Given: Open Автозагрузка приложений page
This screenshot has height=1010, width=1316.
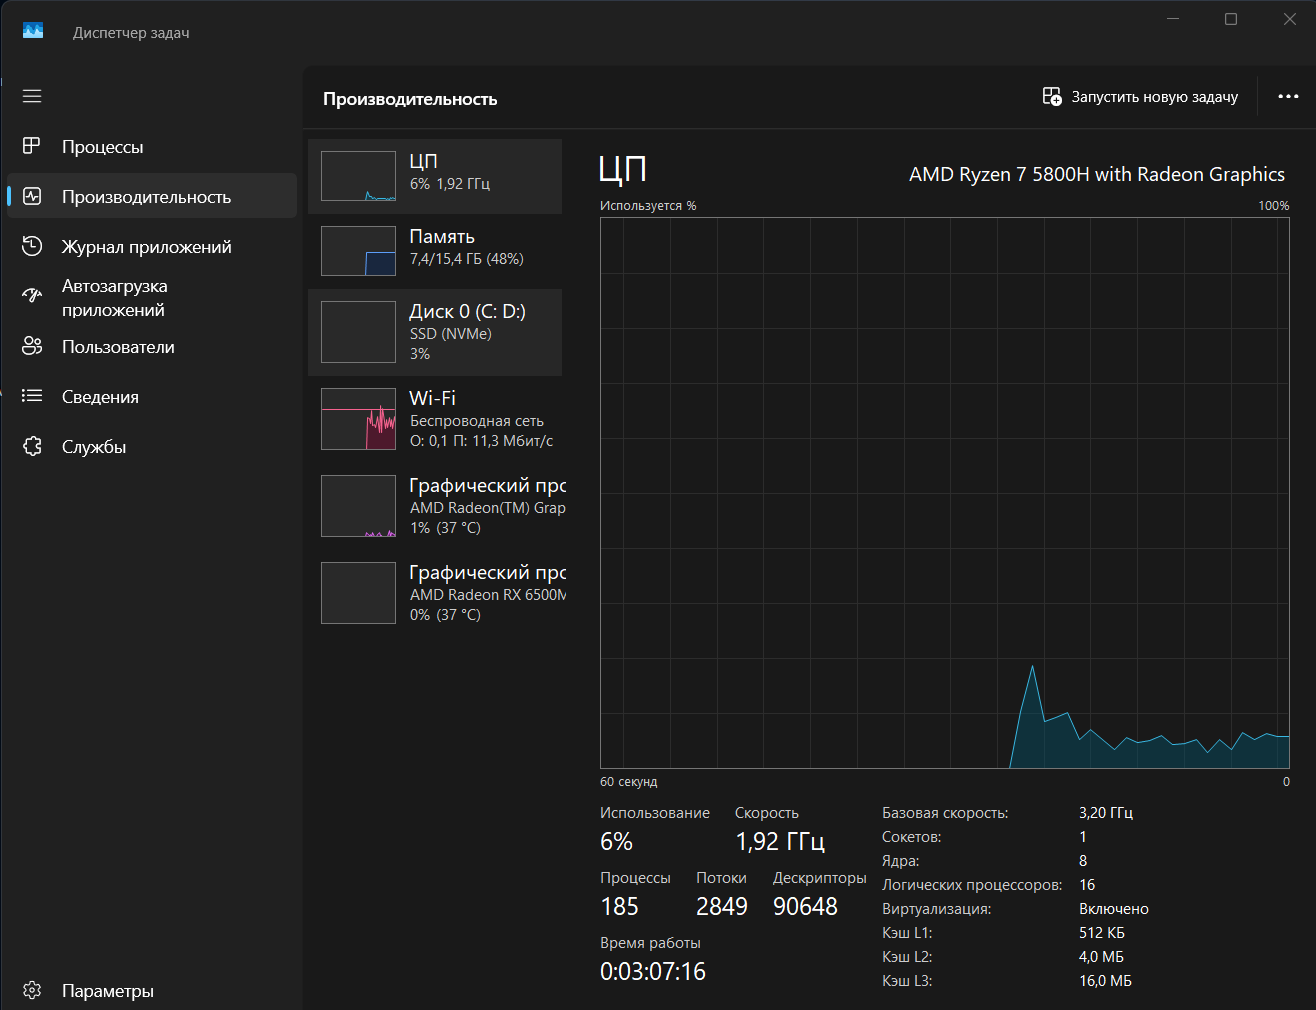Looking at the screenshot, I should point(152,297).
